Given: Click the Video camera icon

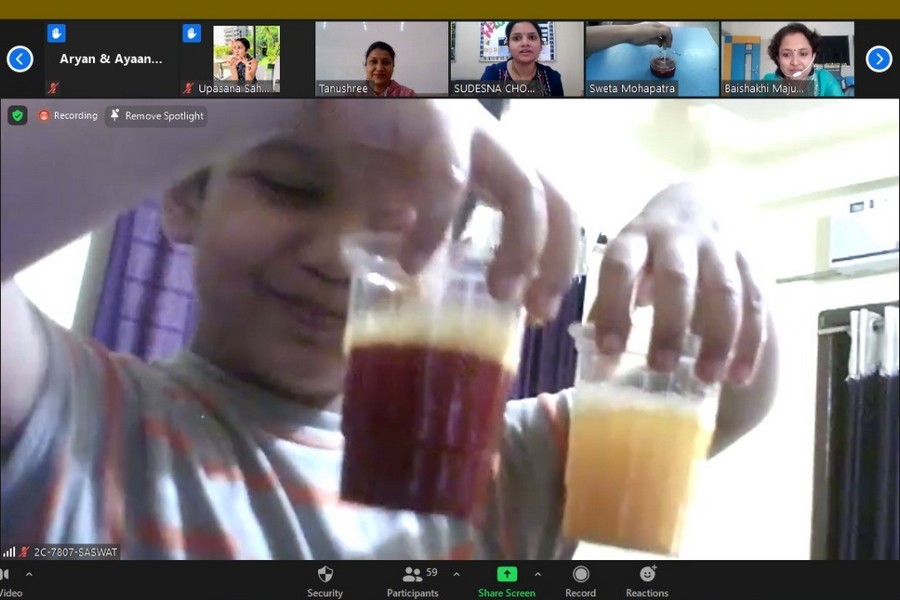Looking at the screenshot, I should click(x=5, y=575).
